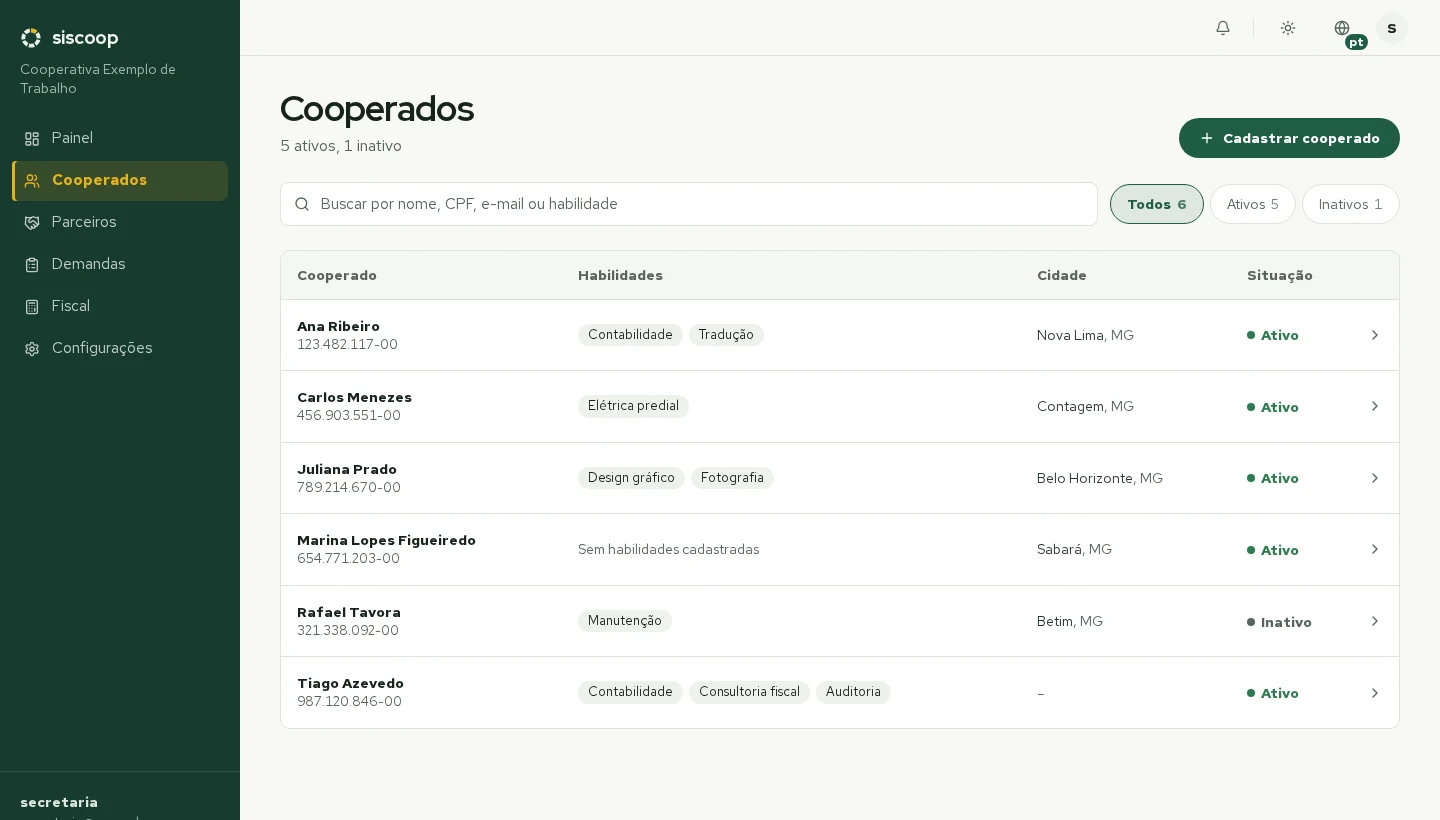Go to Parceiros section
Screen dimensions: 1440x820
[120, 223]
